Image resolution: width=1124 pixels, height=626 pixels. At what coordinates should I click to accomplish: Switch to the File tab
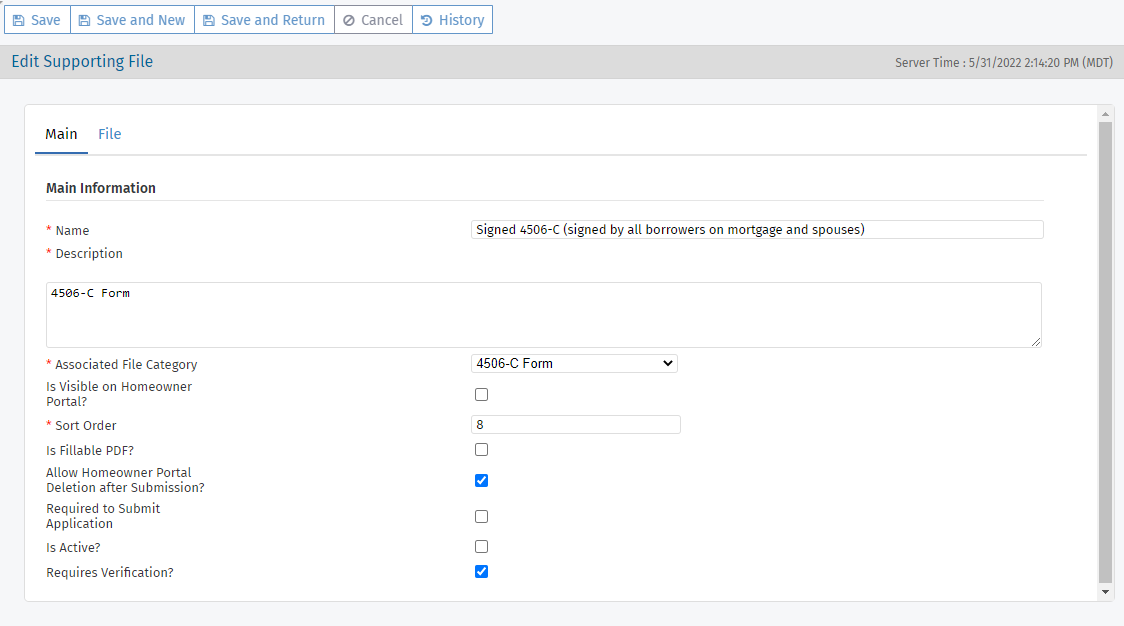pyautogui.click(x=109, y=134)
